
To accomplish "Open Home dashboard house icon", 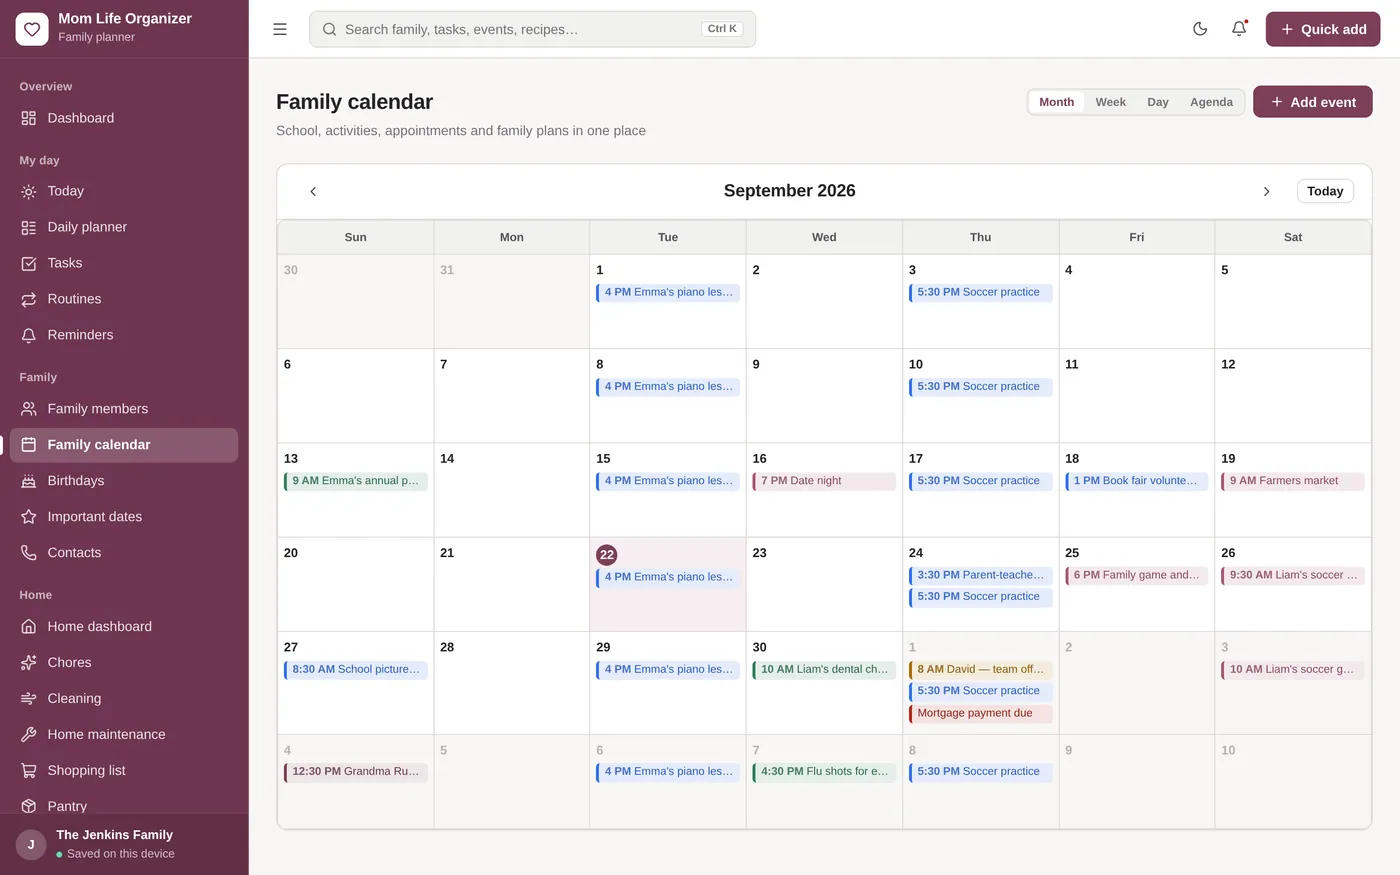I will [x=29, y=627].
